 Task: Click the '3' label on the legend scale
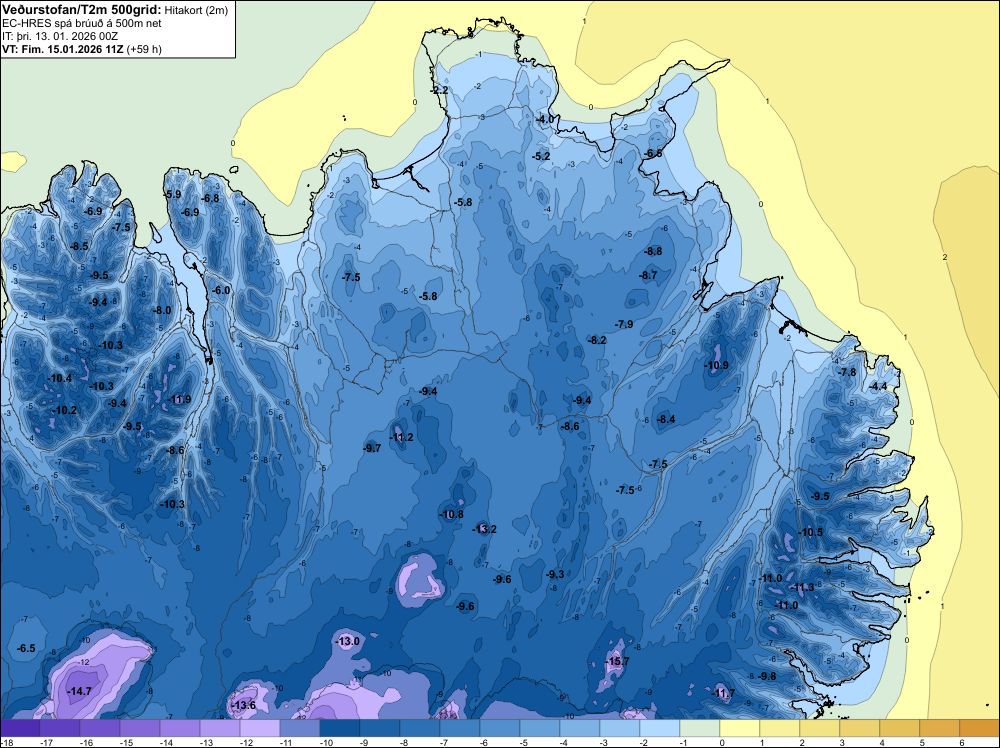(x=842, y=742)
